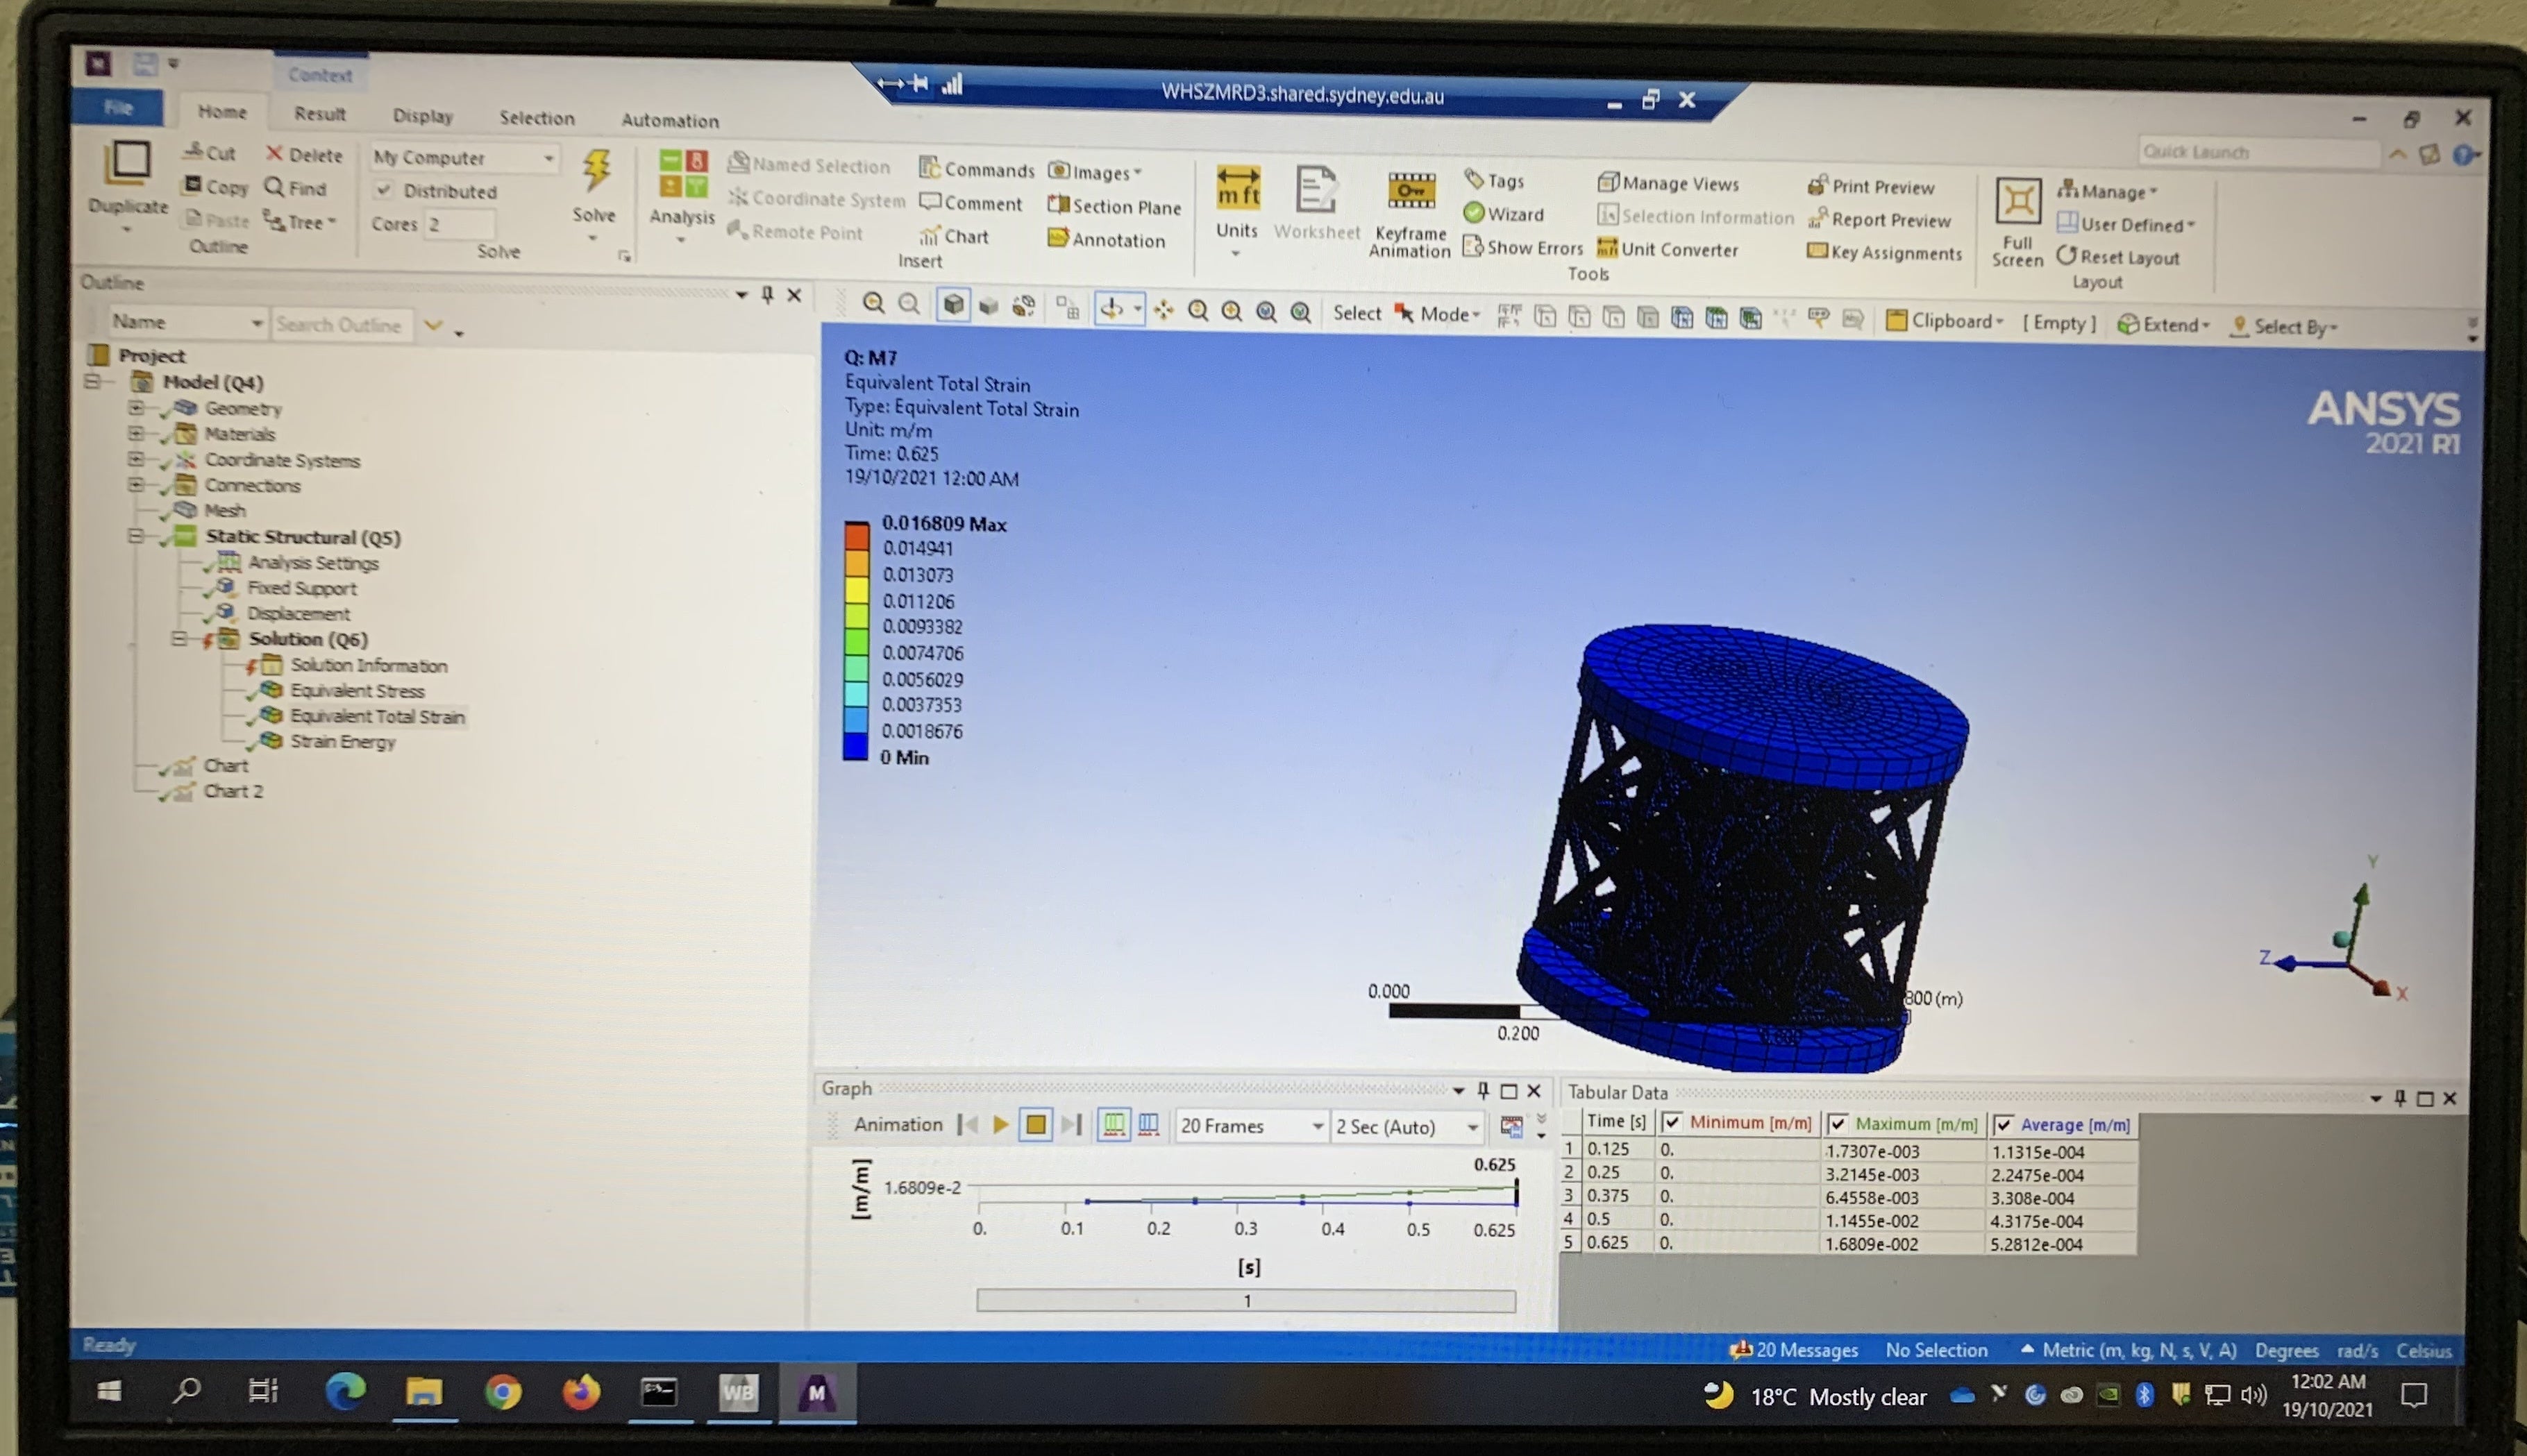Screen dimensions: 2527x1456
Task: Collapse the Solution (Q6) tree node
Action: [x=179, y=638]
